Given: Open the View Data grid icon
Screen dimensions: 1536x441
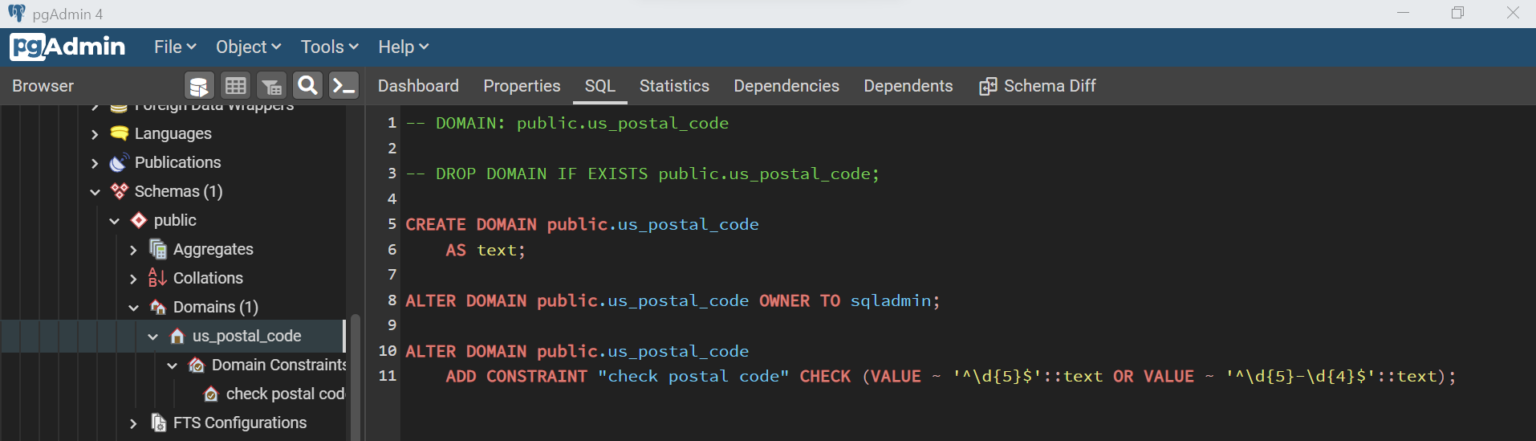Looking at the screenshot, I should click(x=235, y=86).
